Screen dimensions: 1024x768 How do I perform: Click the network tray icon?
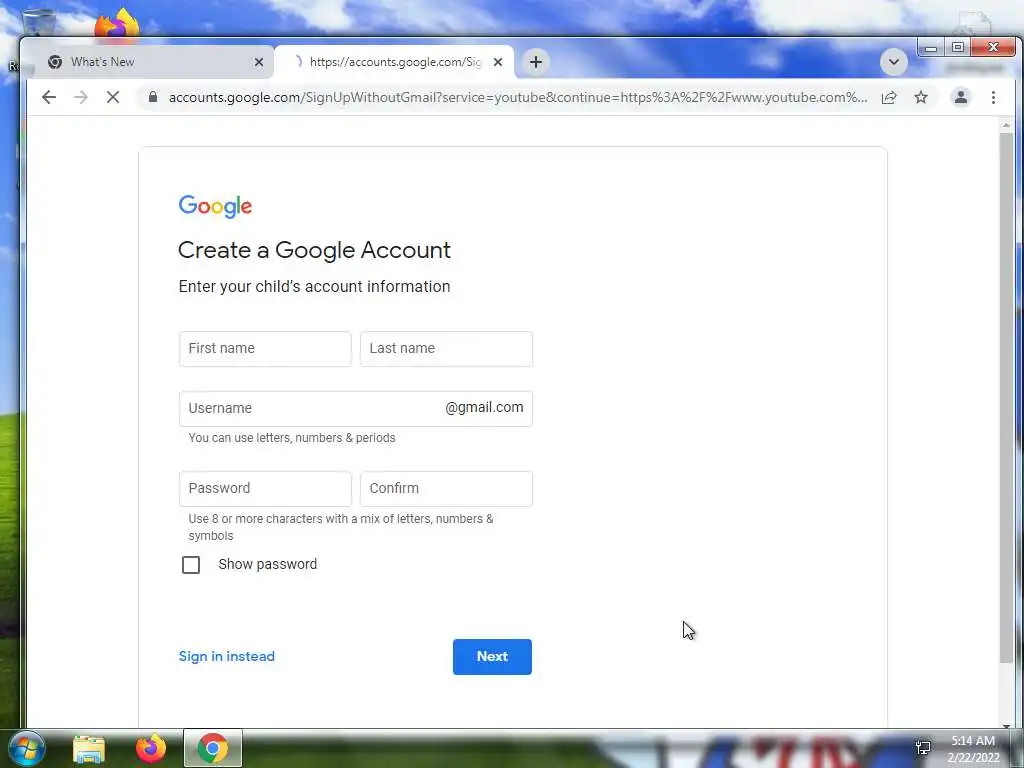923,748
